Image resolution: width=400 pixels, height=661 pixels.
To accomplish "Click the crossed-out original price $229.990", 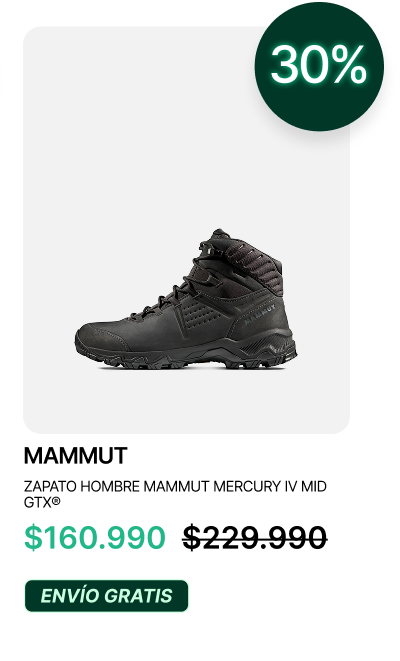I will pos(255,537).
